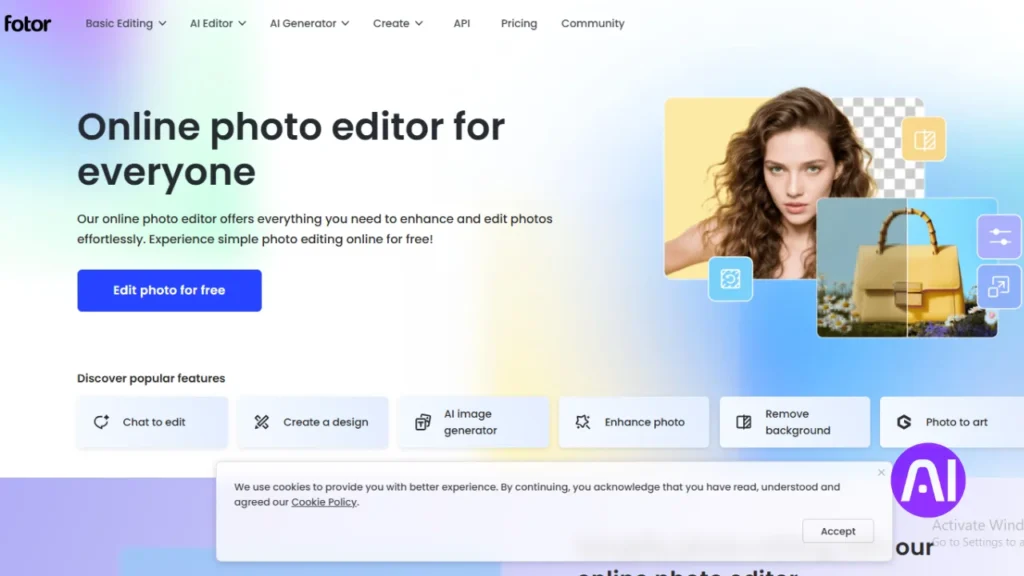Click the yellow background-removal overlay icon
Image resolution: width=1024 pixels, height=576 pixels.
coord(924,139)
